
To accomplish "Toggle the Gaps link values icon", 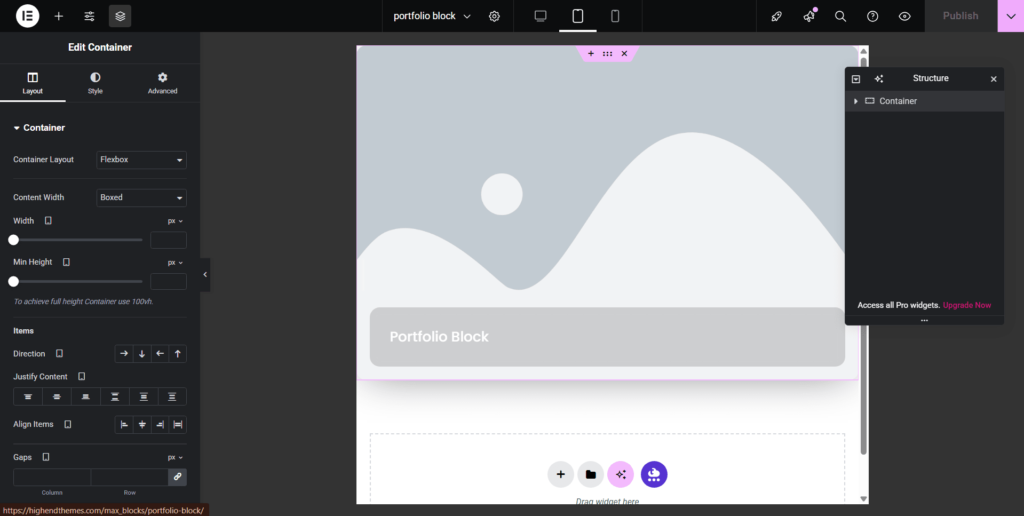I will 178,477.
